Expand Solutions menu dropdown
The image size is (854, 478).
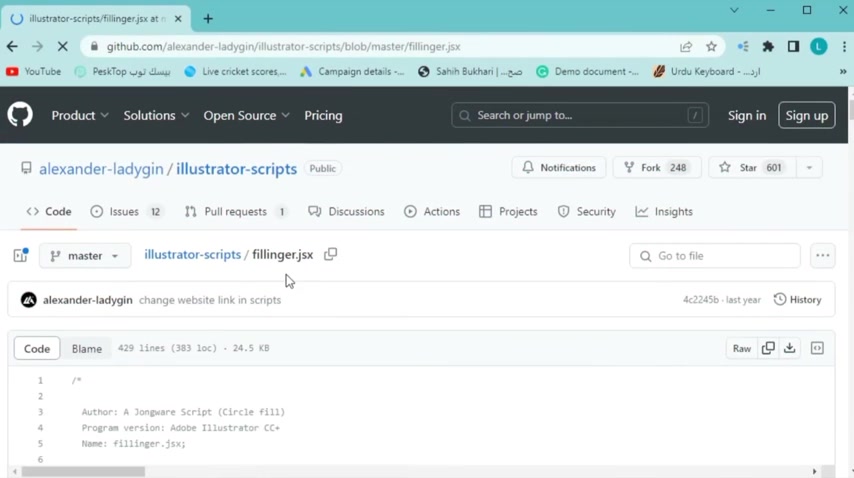(x=156, y=115)
